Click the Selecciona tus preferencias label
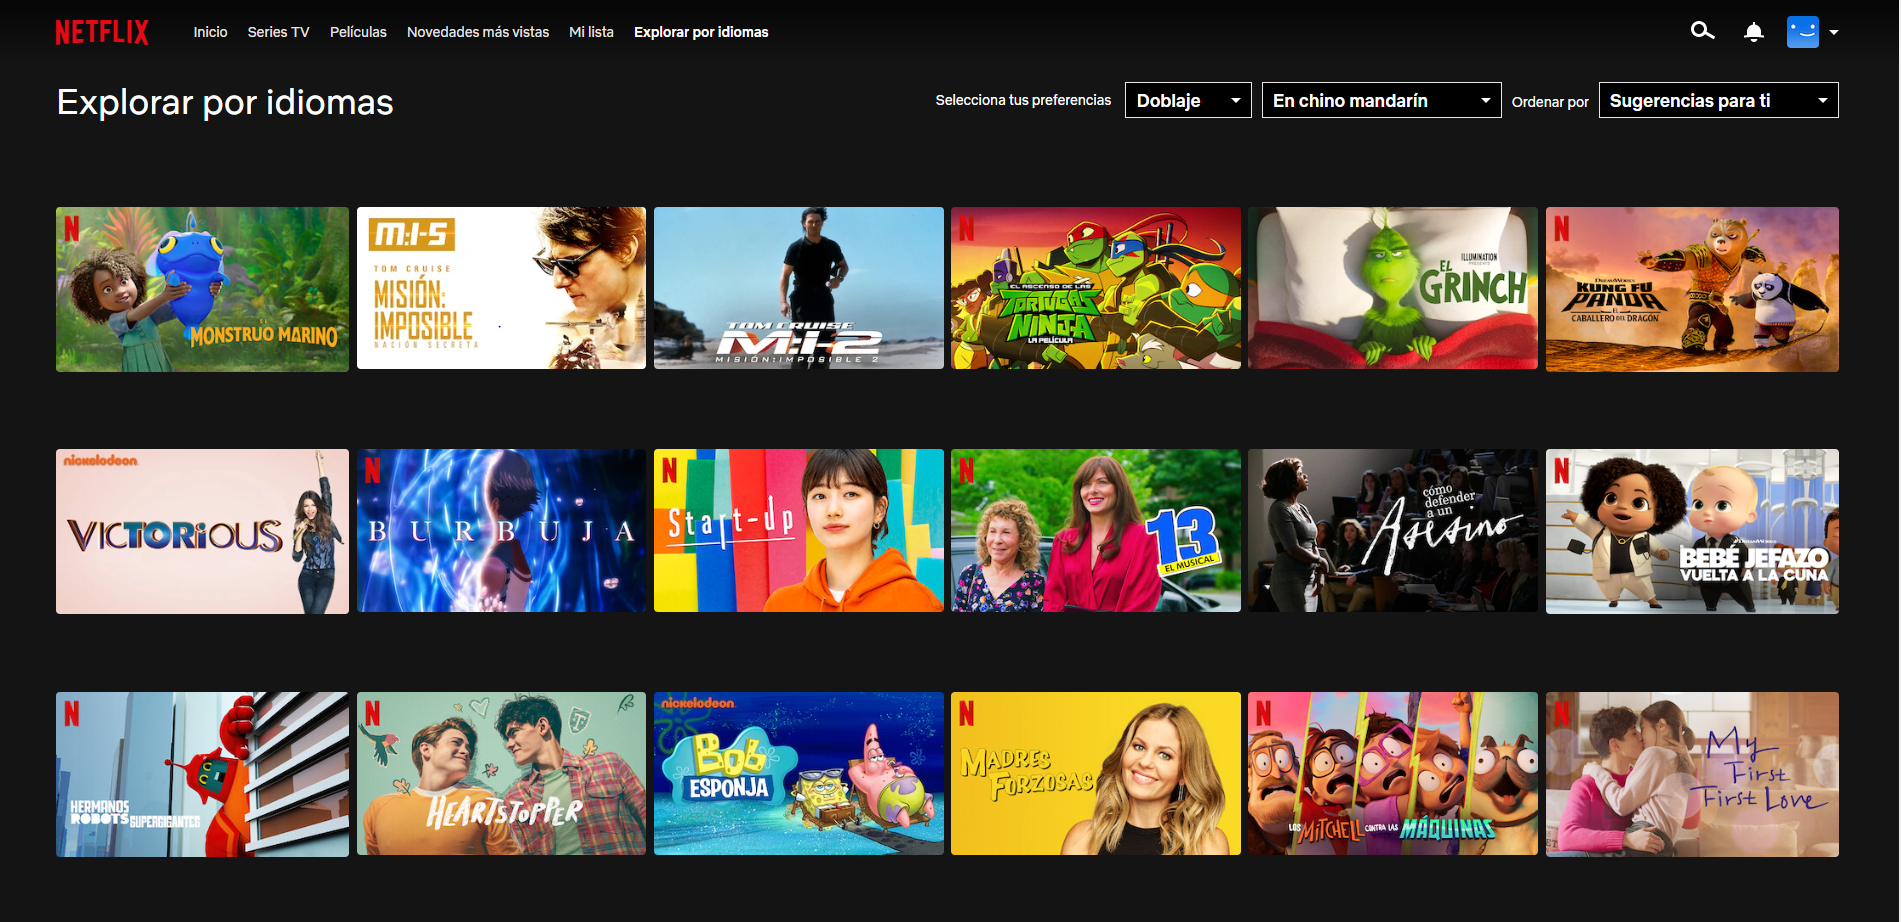The width and height of the screenshot is (1901, 922). point(1023,100)
